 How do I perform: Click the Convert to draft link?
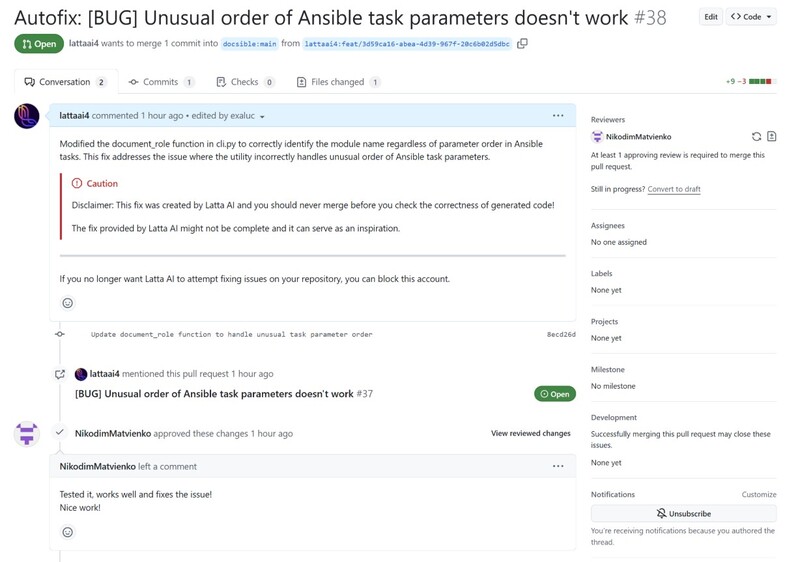point(673,189)
